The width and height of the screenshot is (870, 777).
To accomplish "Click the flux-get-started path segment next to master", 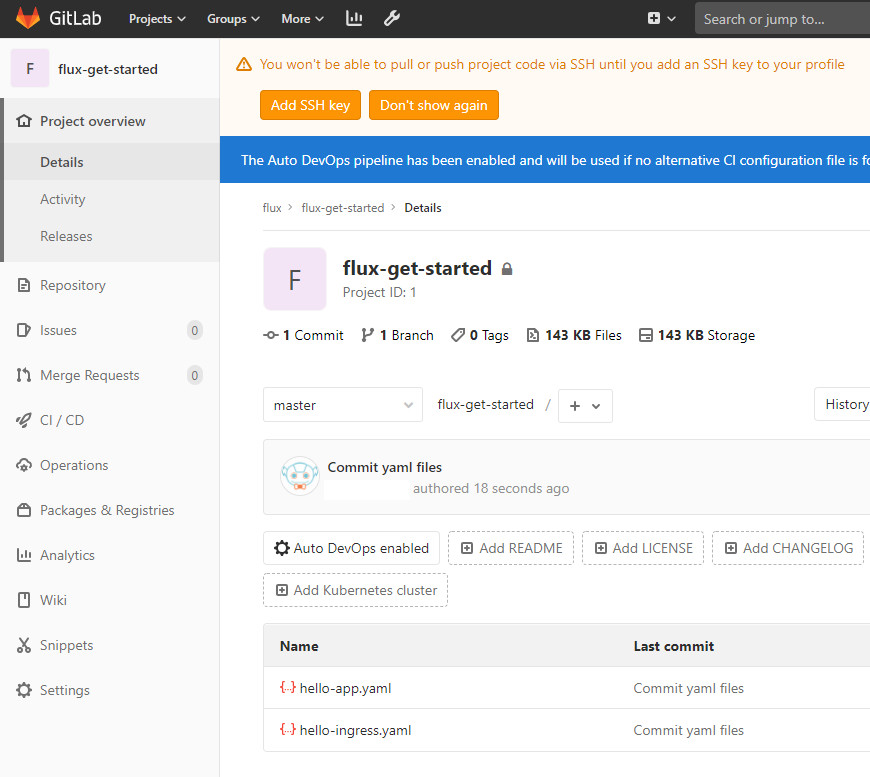I will pyautogui.click(x=485, y=404).
